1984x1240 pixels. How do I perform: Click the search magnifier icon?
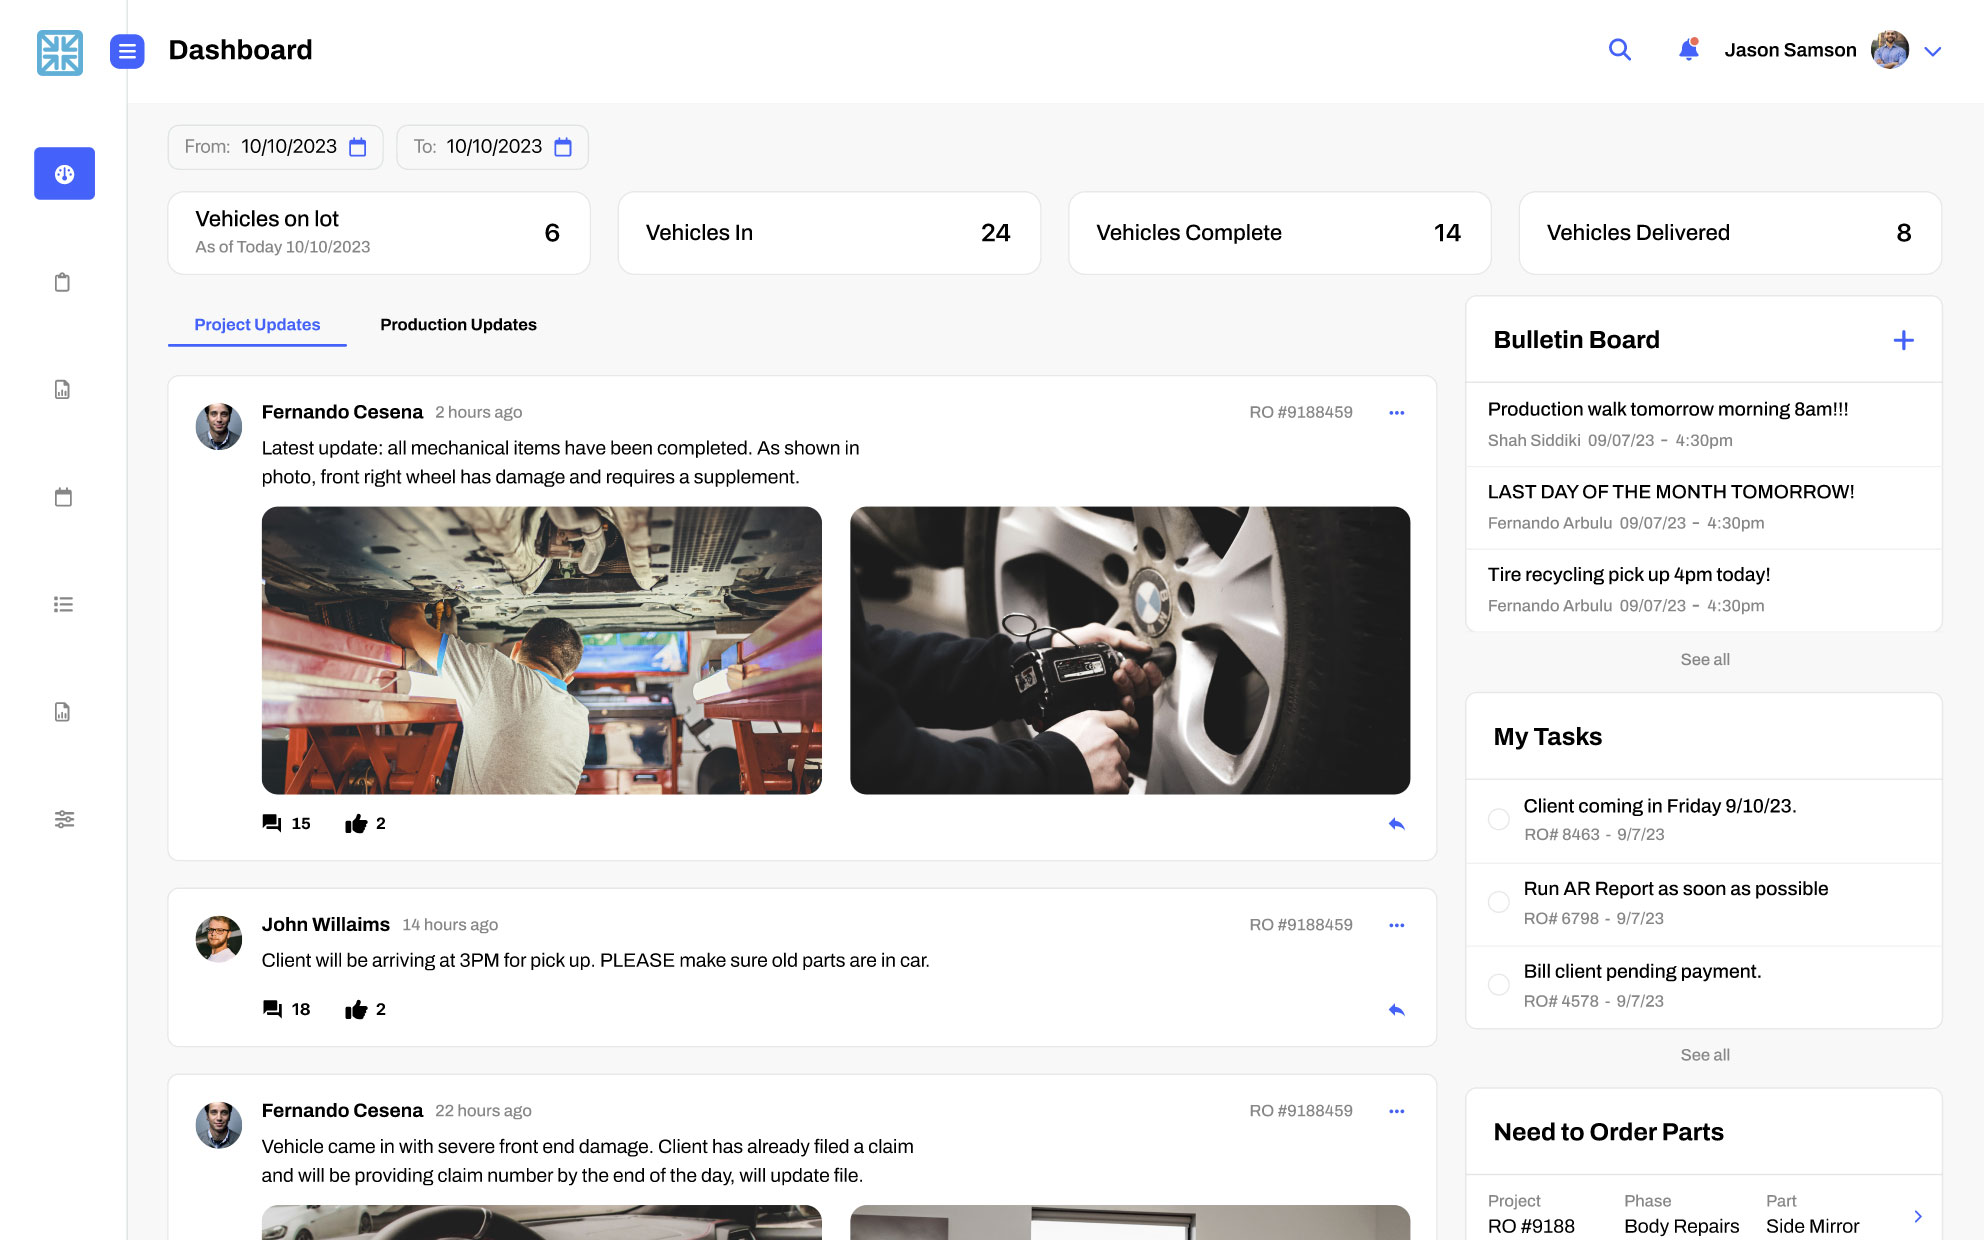[1619, 50]
